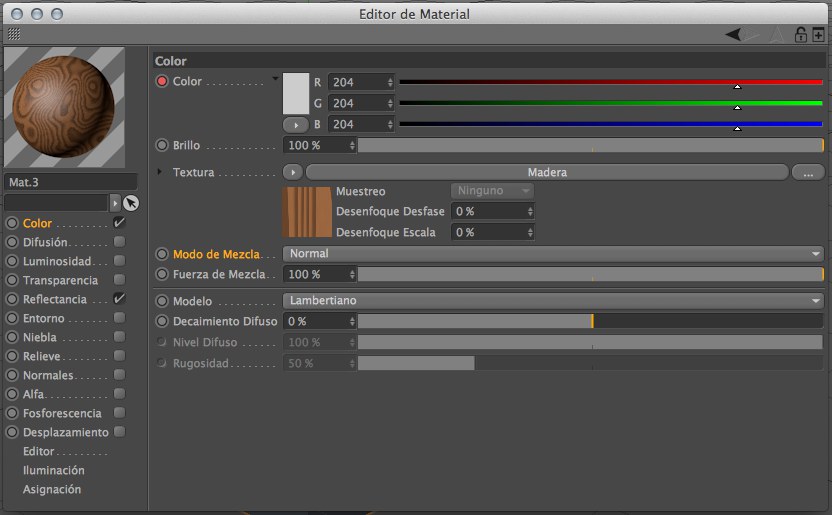832x515 pixels.
Task: Click the arrow button under the color swatch
Action: 296,125
